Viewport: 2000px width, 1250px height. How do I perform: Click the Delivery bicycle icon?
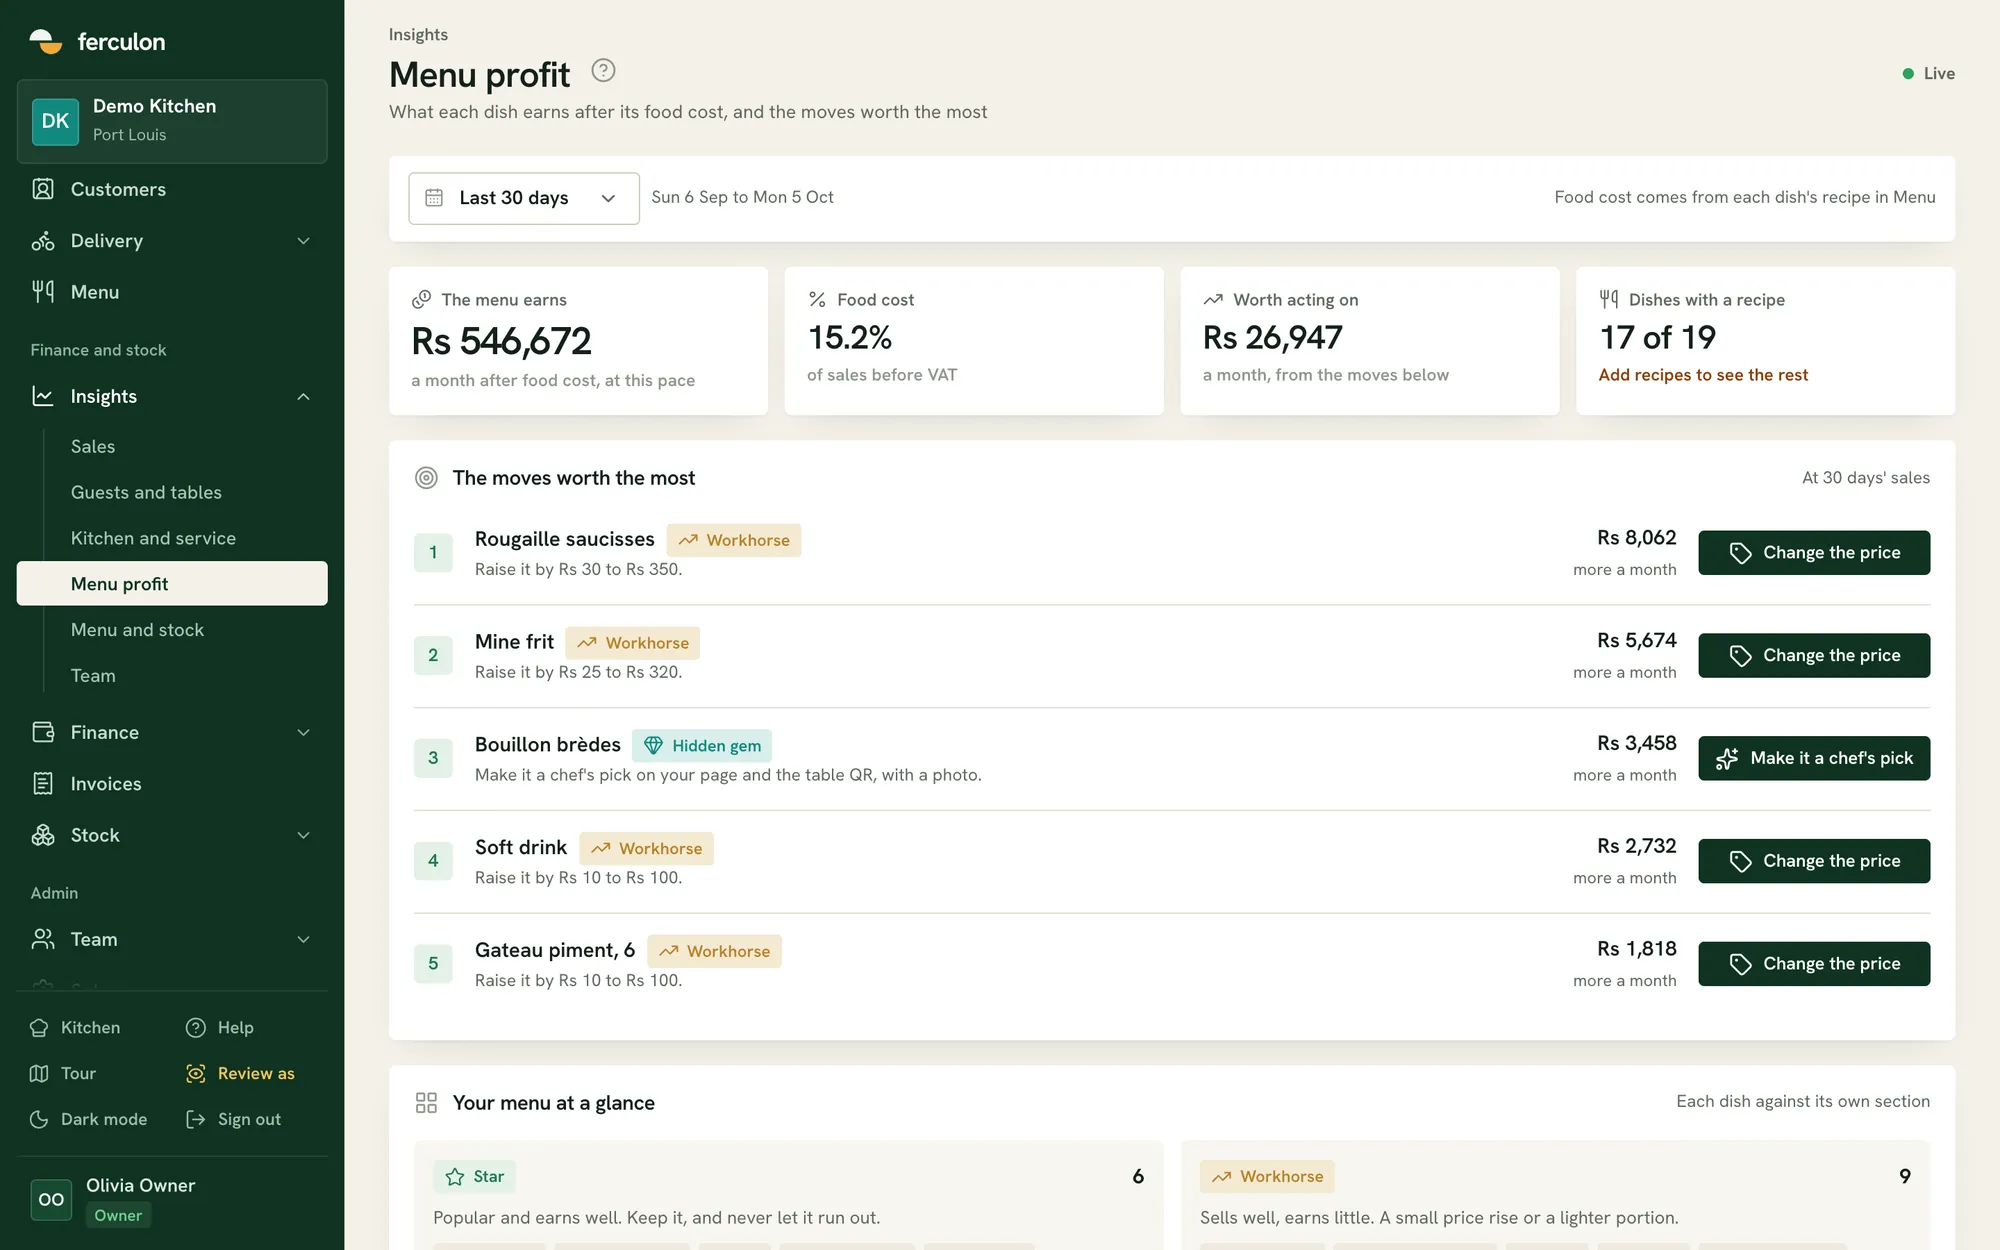click(x=43, y=241)
